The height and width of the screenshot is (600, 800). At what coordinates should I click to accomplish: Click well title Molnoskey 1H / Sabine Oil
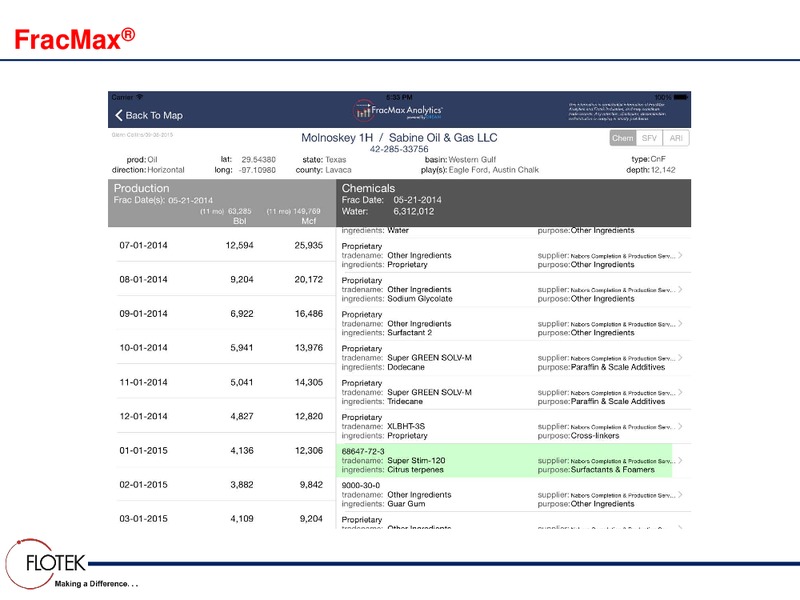399,138
